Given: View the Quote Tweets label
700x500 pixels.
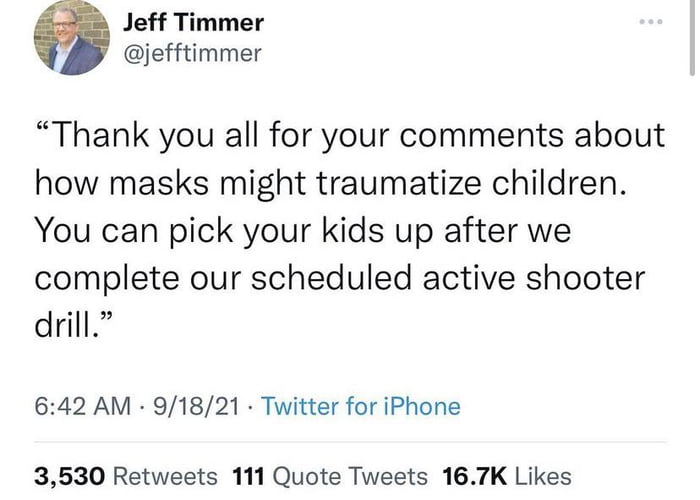Looking at the screenshot, I should (350, 476).
